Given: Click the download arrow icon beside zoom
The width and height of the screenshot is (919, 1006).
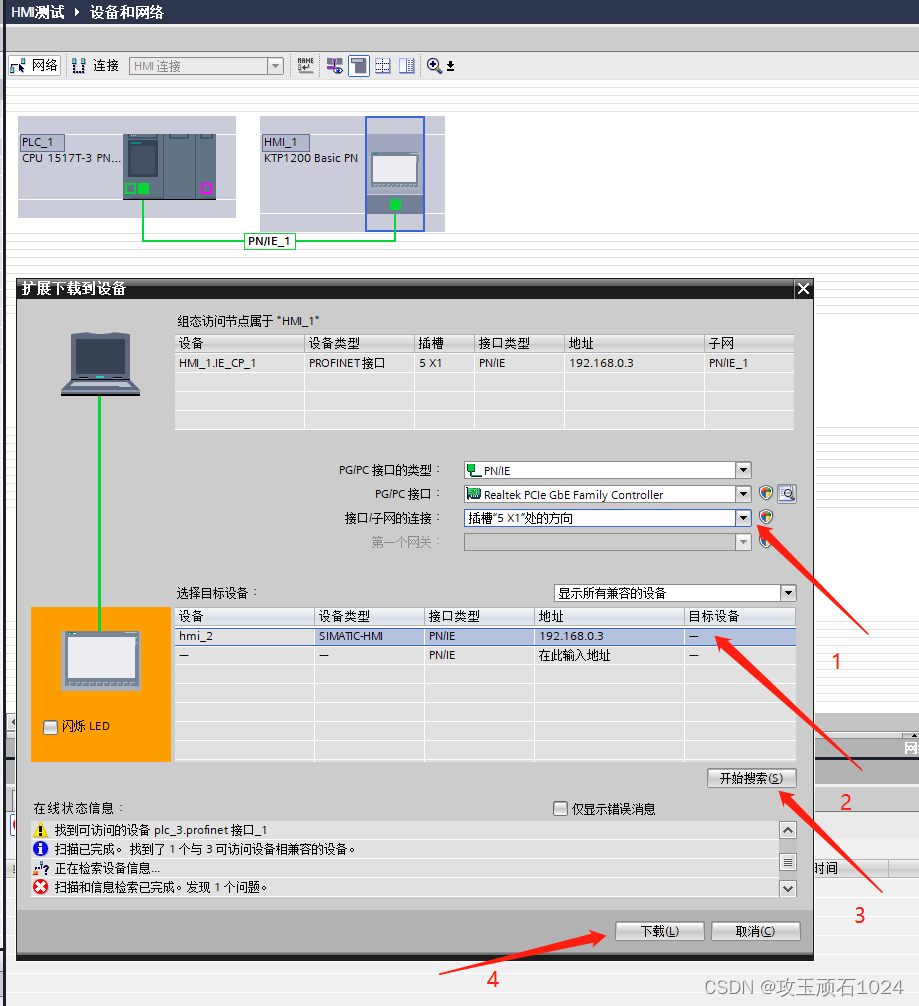Looking at the screenshot, I should (451, 66).
